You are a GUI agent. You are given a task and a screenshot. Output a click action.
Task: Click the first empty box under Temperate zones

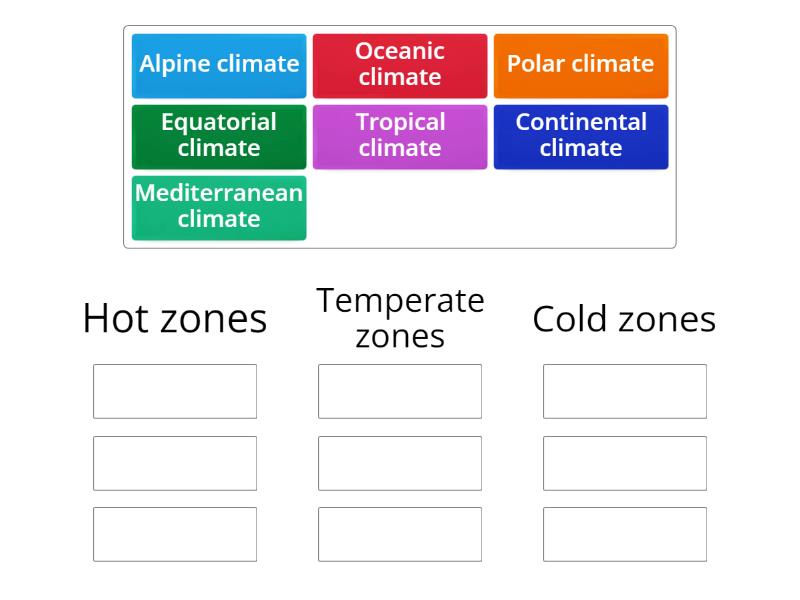click(x=400, y=391)
